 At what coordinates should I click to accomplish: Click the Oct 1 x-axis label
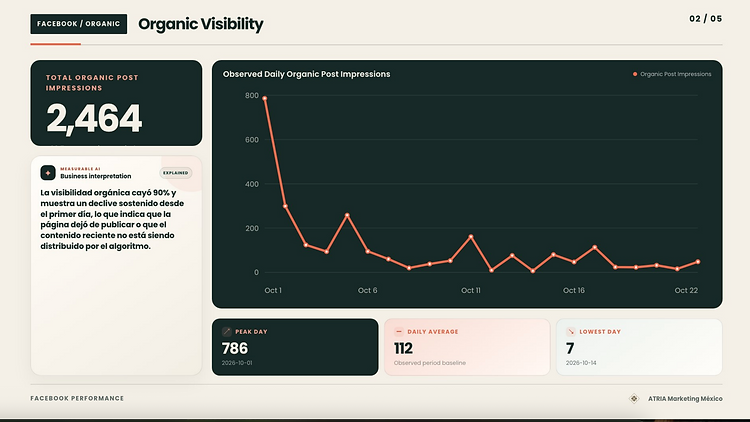[x=273, y=290]
